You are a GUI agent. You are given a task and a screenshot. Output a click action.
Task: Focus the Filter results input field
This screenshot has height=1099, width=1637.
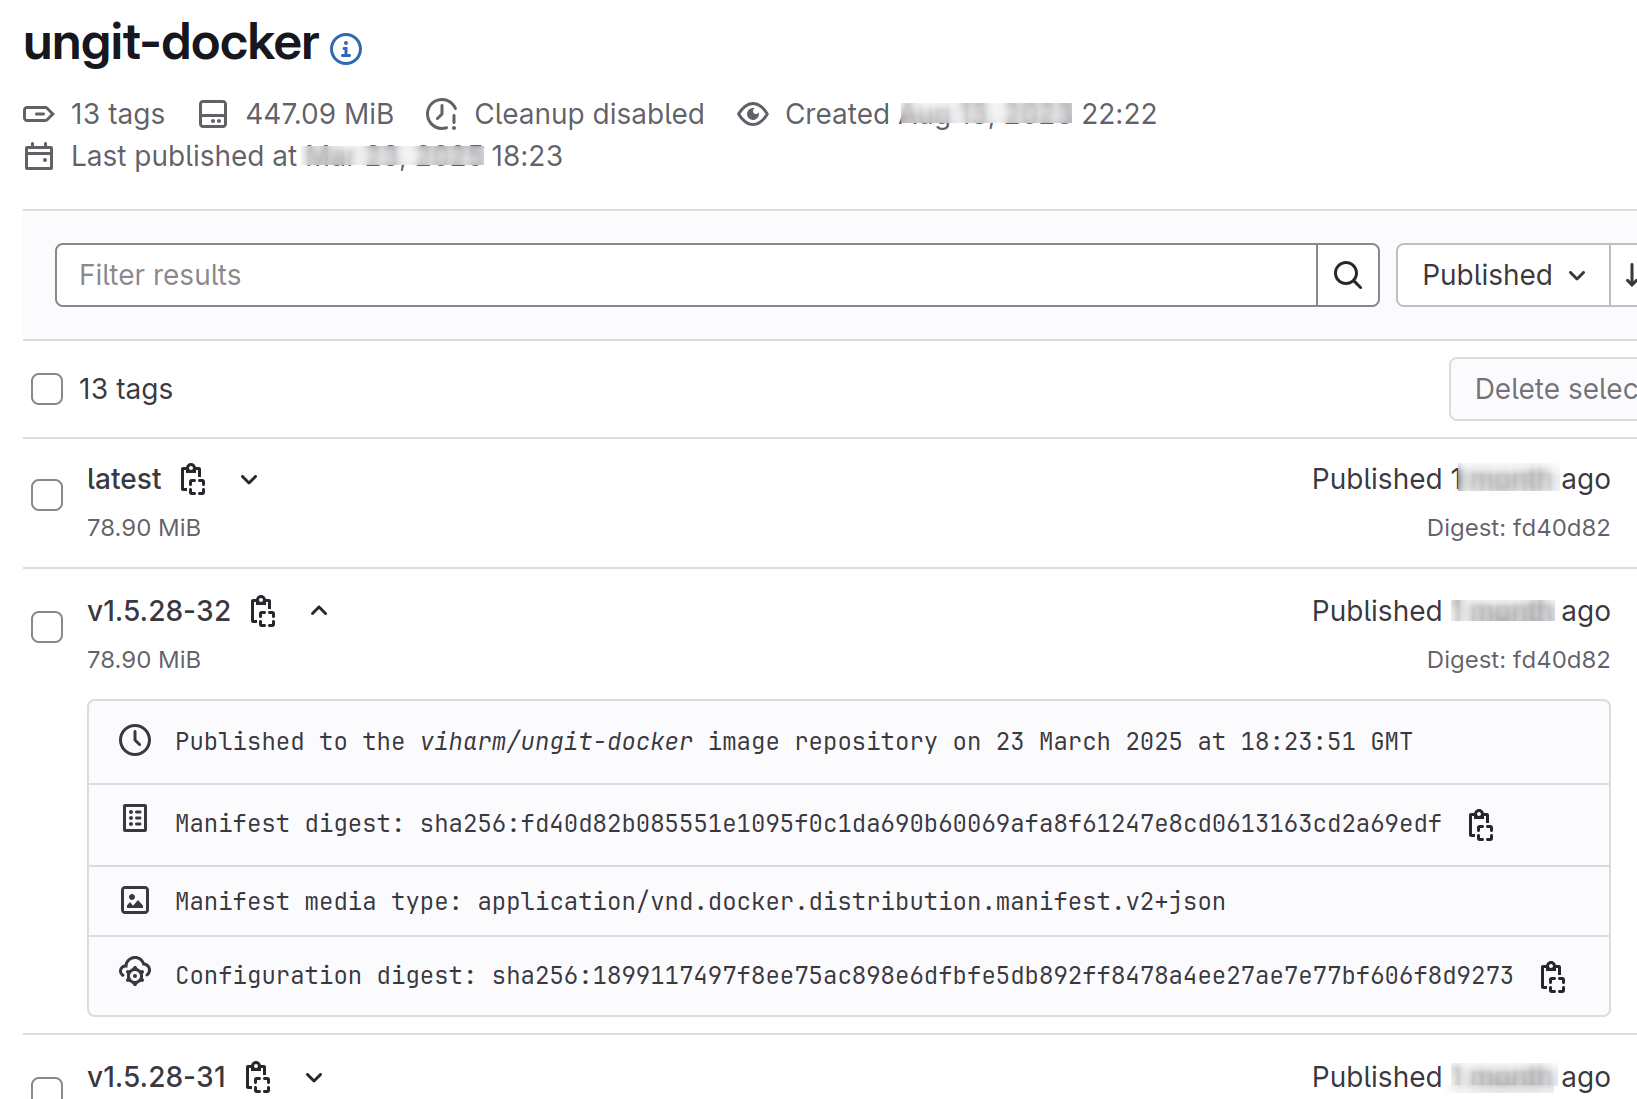pyautogui.click(x=686, y=275)
